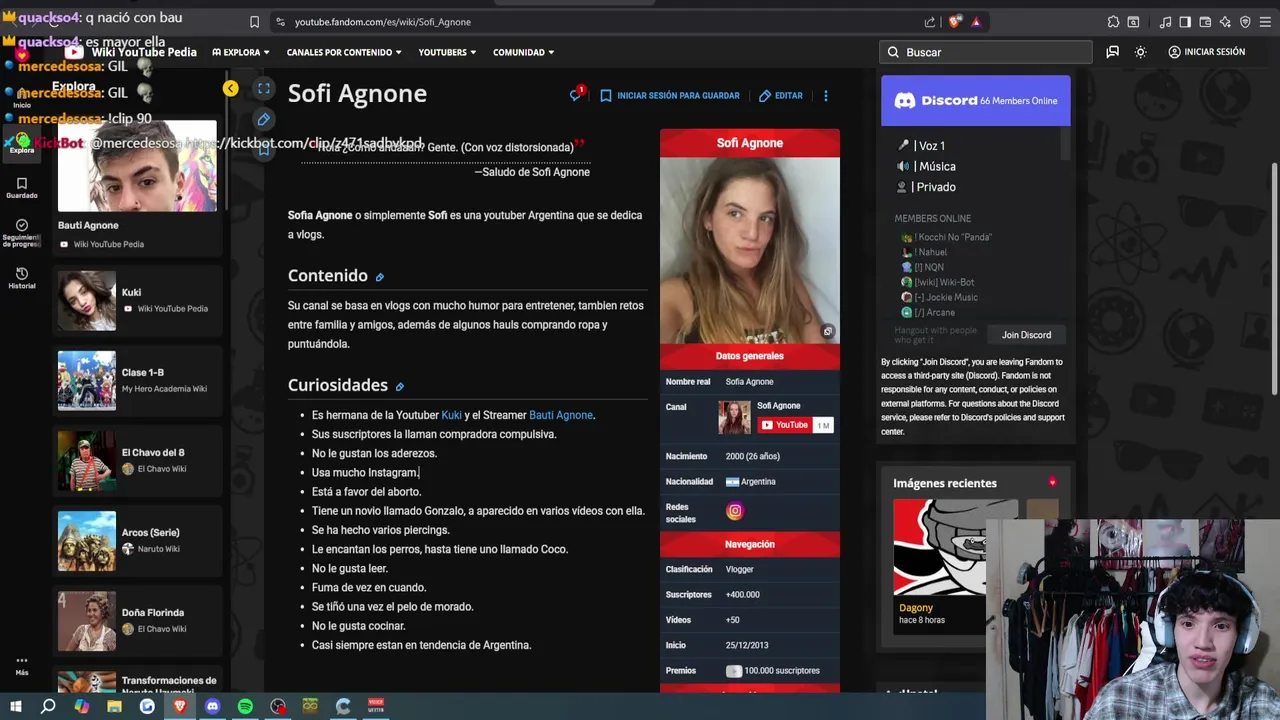The height and width of the screenshot is (720, 1280).
Task: Toggle light/dark theme sun icon
Action: (1140, 52)
